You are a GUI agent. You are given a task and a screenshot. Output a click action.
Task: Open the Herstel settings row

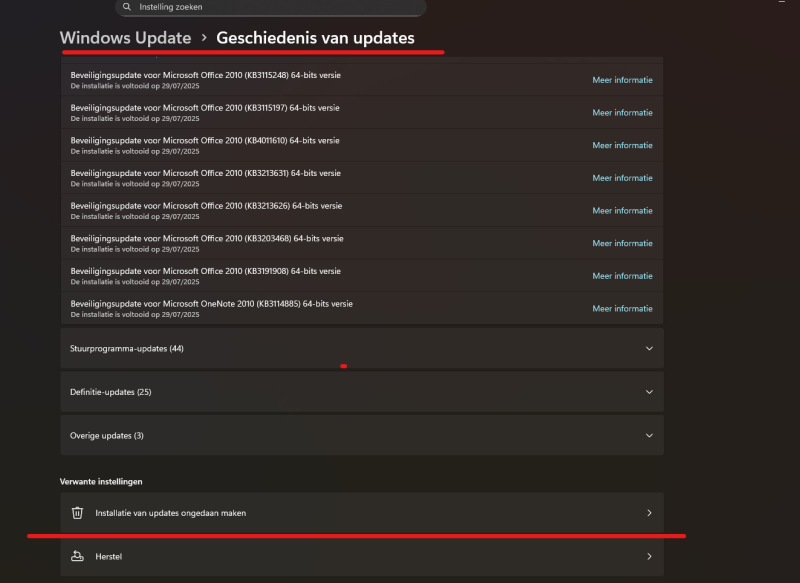[362, 556]
